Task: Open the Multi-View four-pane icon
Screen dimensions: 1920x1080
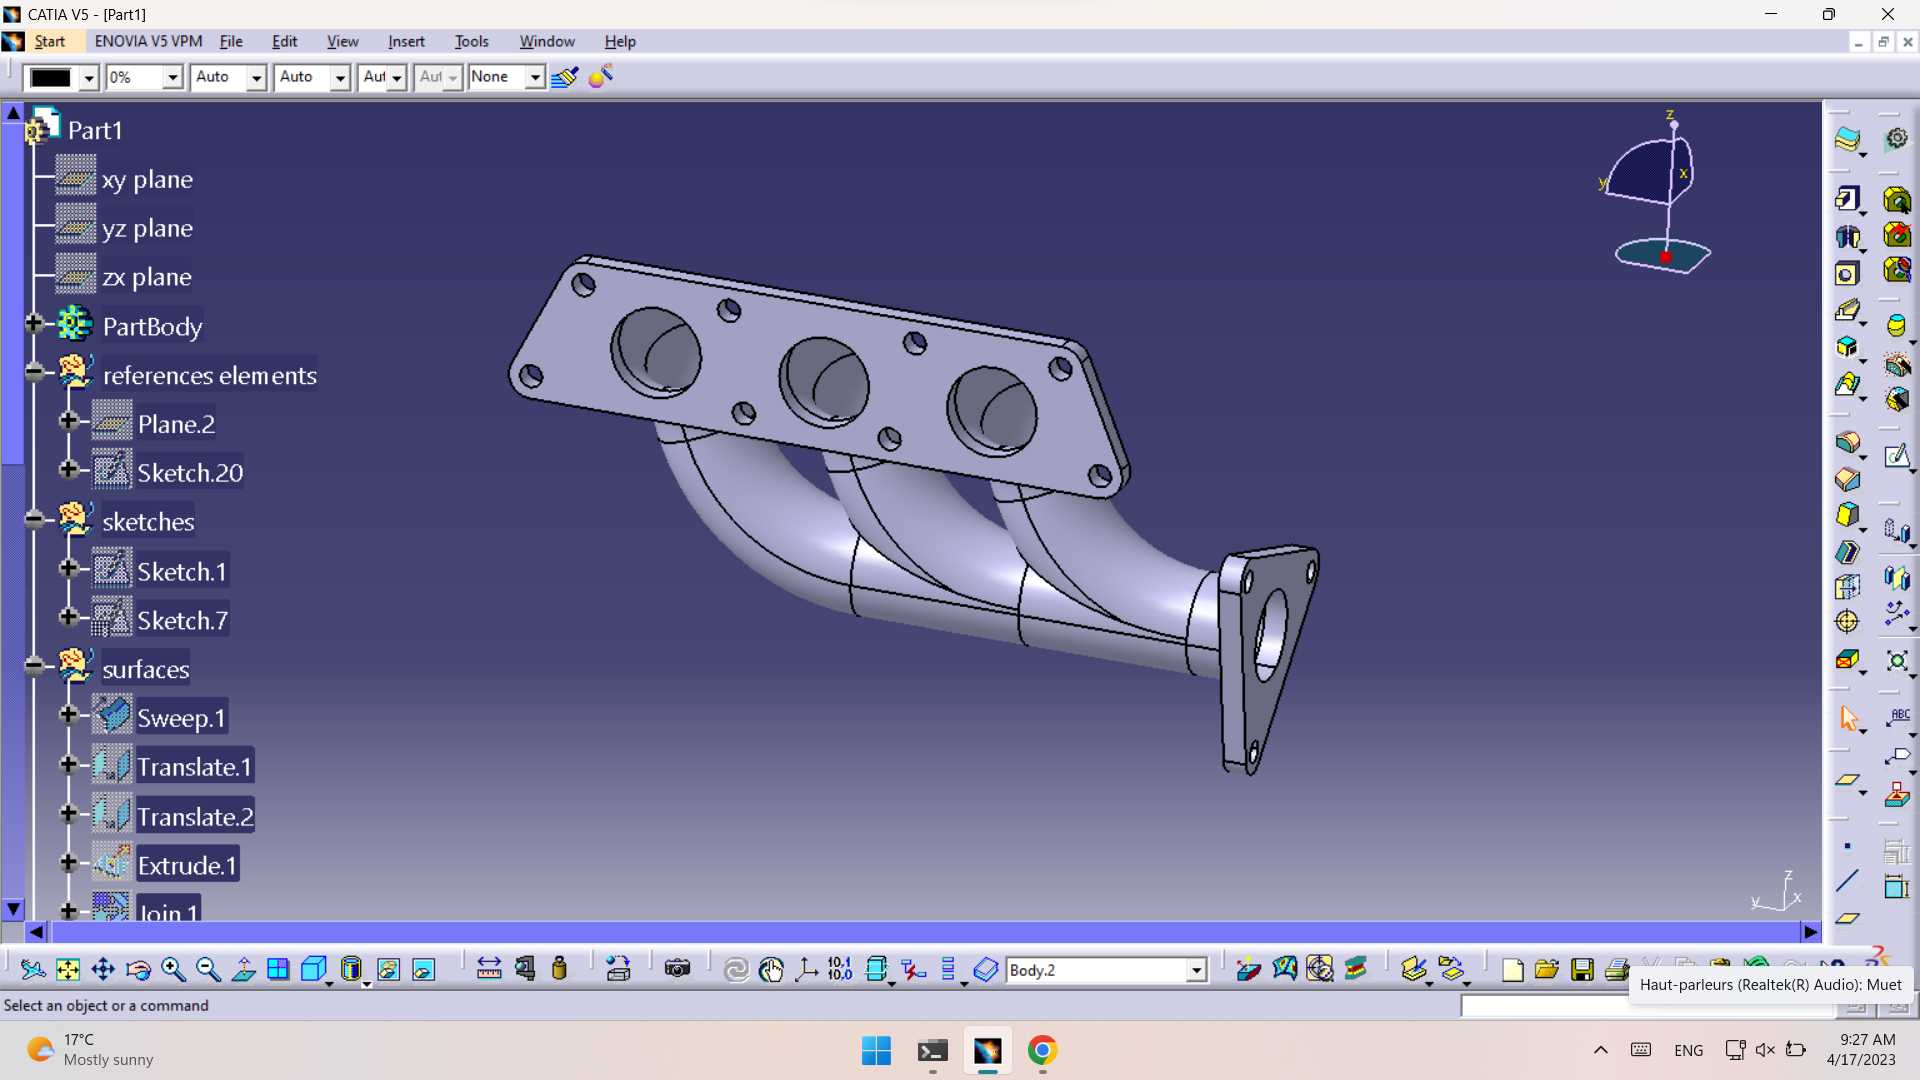Action: [x=278, y=969]
